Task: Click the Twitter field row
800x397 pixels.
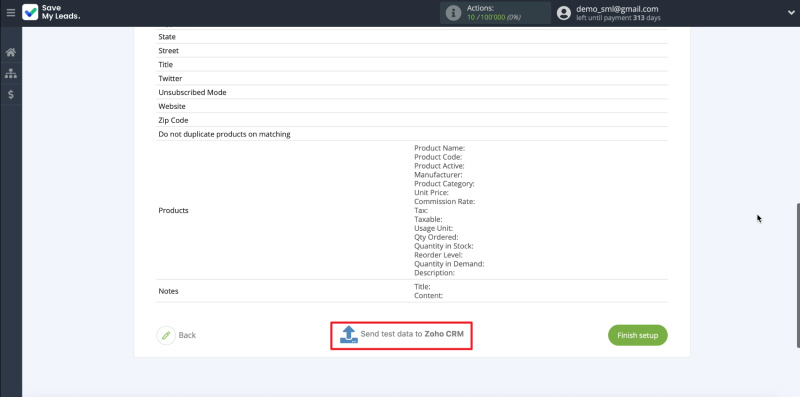Action: (x=412, y=78)
